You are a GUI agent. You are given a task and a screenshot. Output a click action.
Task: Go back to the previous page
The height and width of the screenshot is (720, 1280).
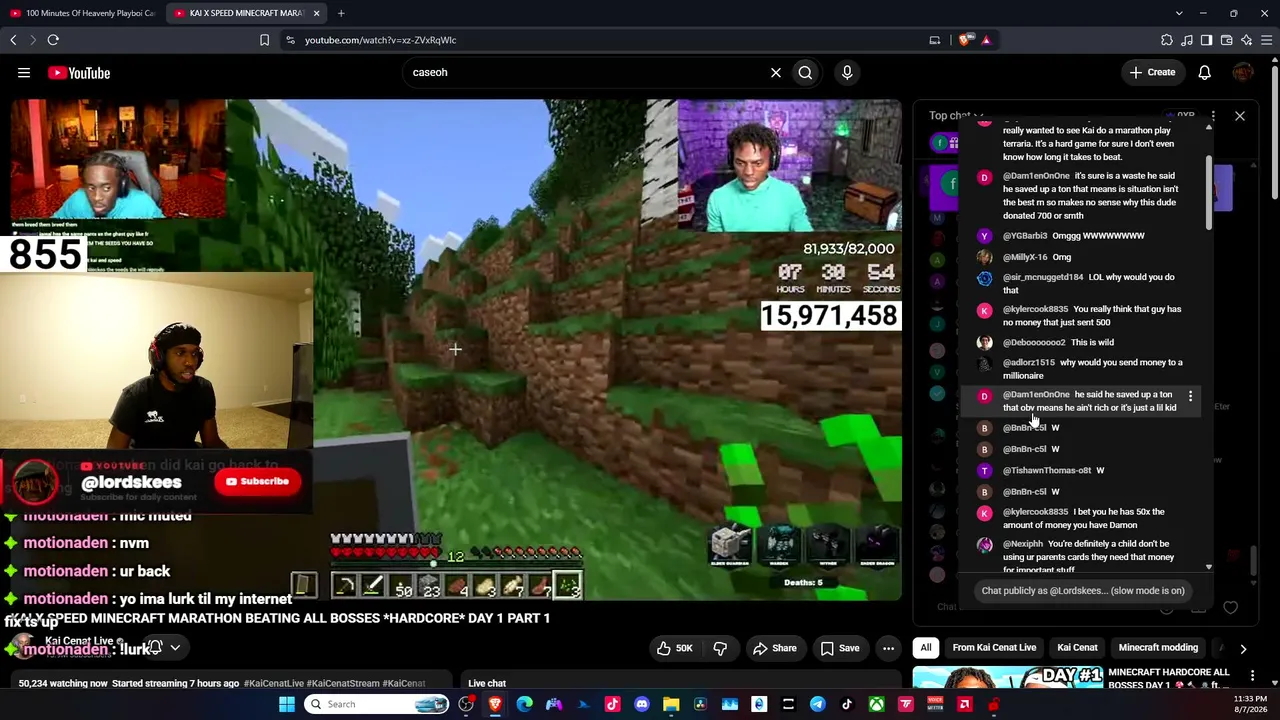[13, 40]
